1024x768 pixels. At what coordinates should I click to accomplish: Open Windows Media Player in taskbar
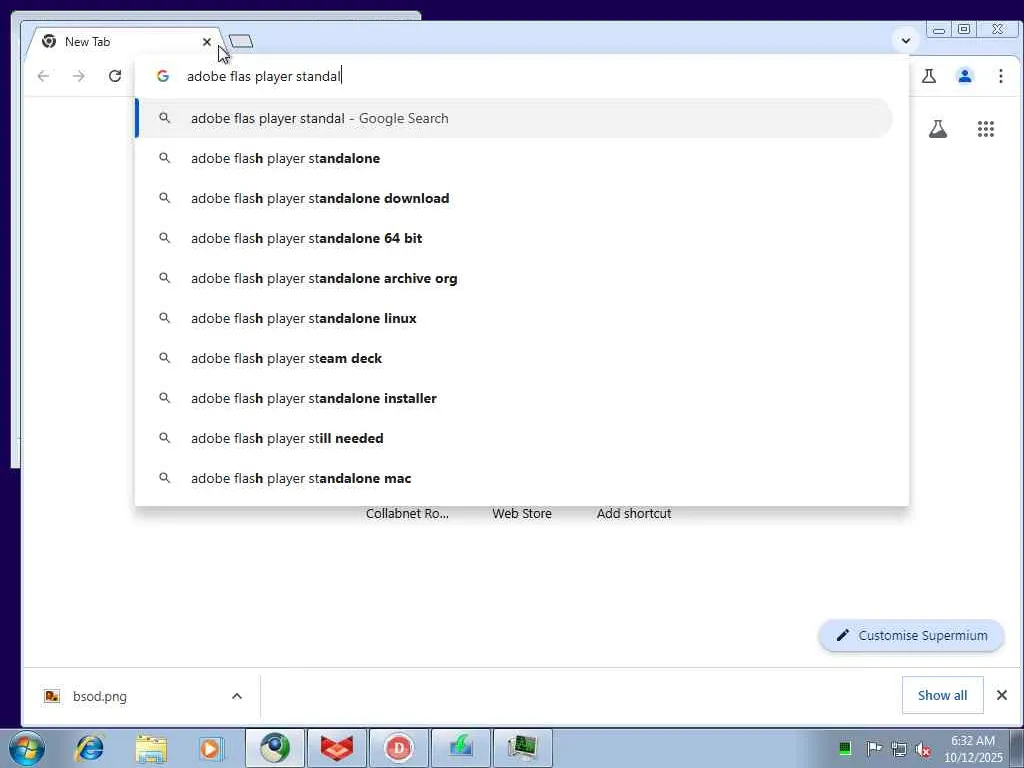(211, 748)
